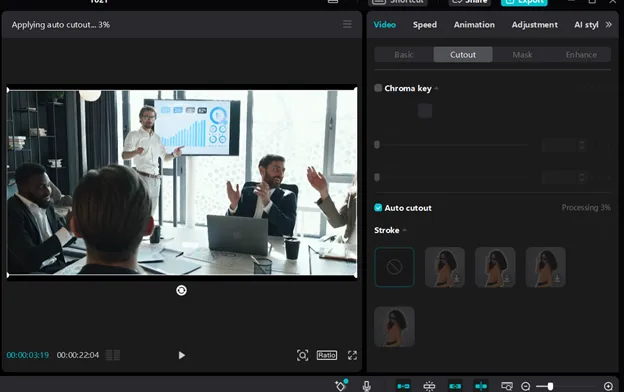
Task: Click the timeline zoom-in magnifier
Action: pyautogui.click(x=608, y=386)
